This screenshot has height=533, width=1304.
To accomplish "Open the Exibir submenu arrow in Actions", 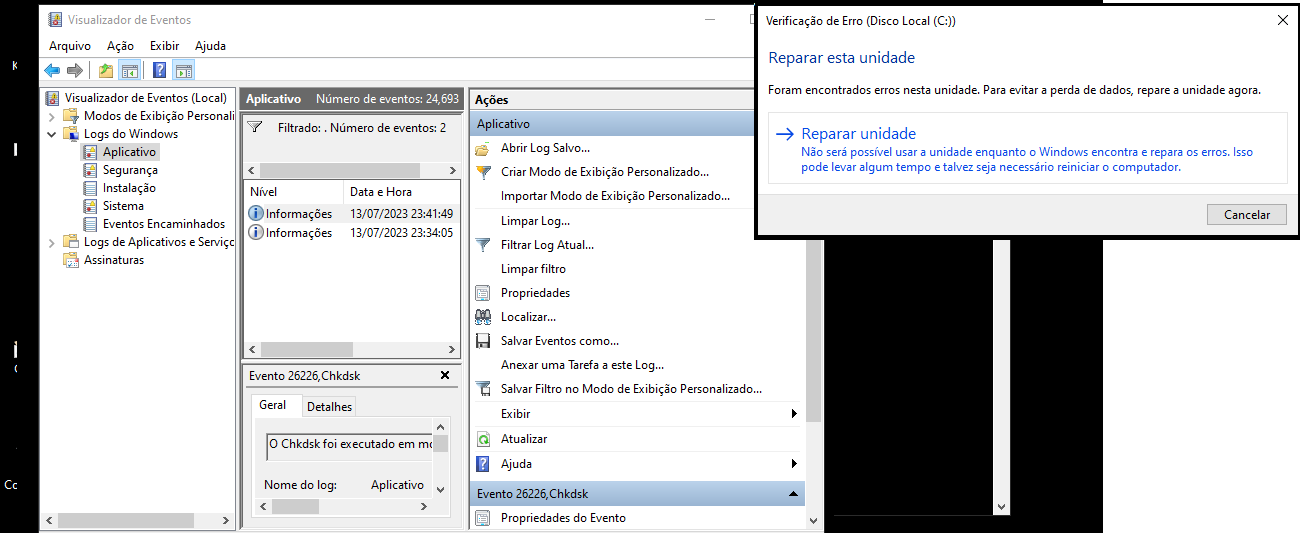I will pos(794,414).
